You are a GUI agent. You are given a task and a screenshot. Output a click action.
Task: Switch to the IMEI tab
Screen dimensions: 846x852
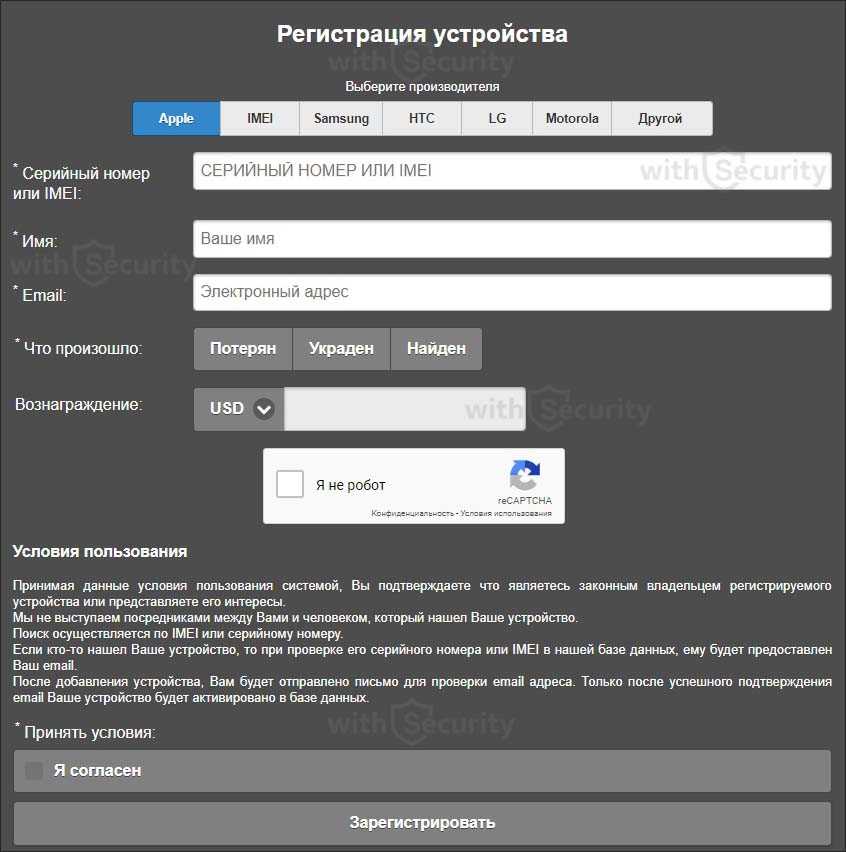pyautogui.click(x=260, y=118)
